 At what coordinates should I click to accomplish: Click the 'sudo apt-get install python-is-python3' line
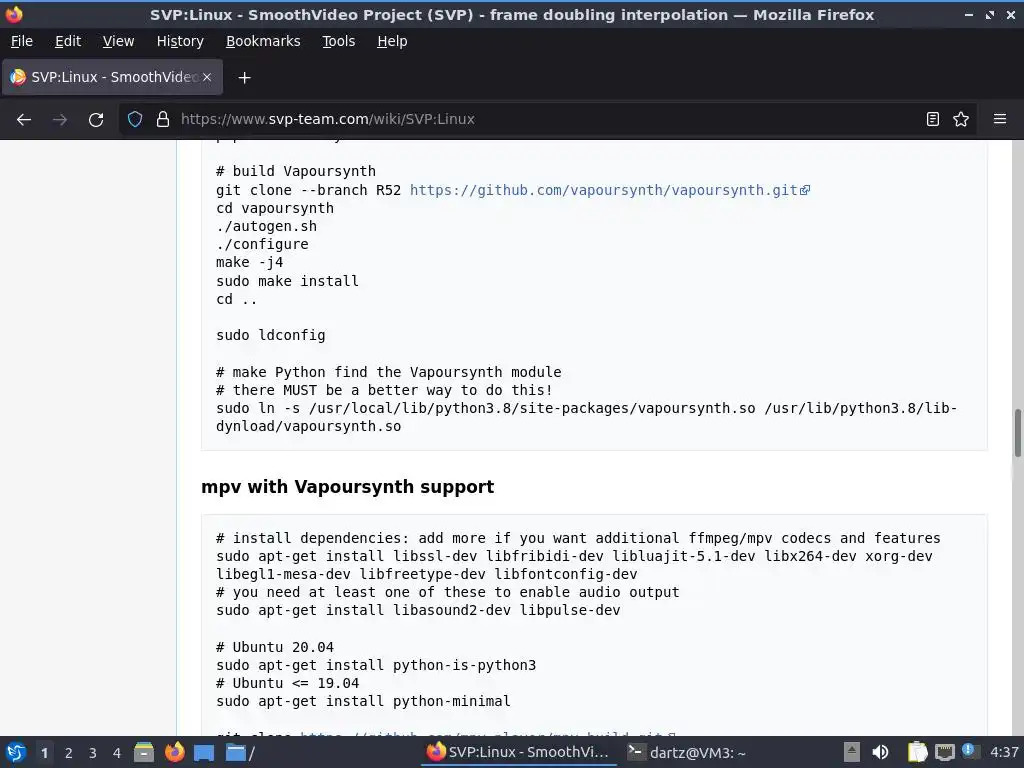click(x=376, y=665)
